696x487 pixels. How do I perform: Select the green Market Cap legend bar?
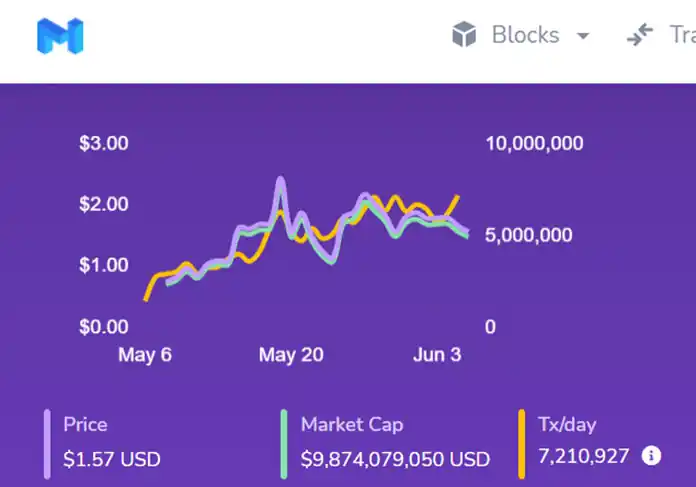pyautogui.click(x=285, y=443)
